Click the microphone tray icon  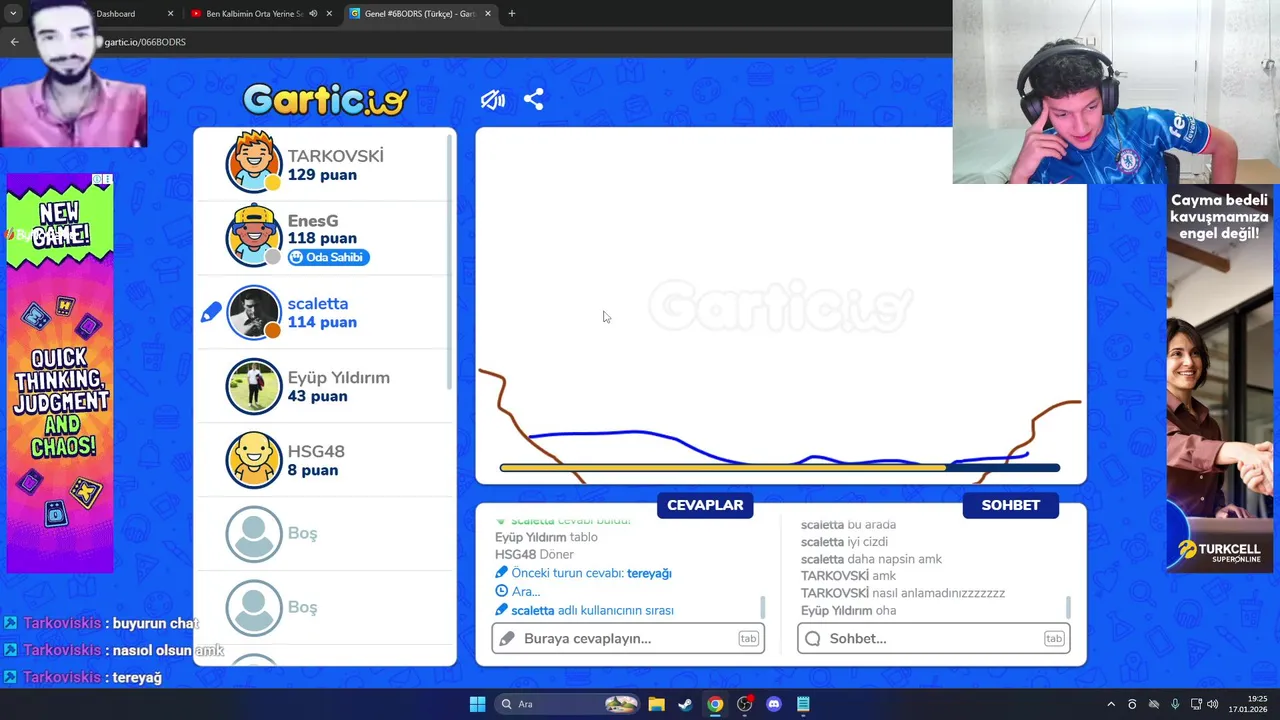[1175, 704]
